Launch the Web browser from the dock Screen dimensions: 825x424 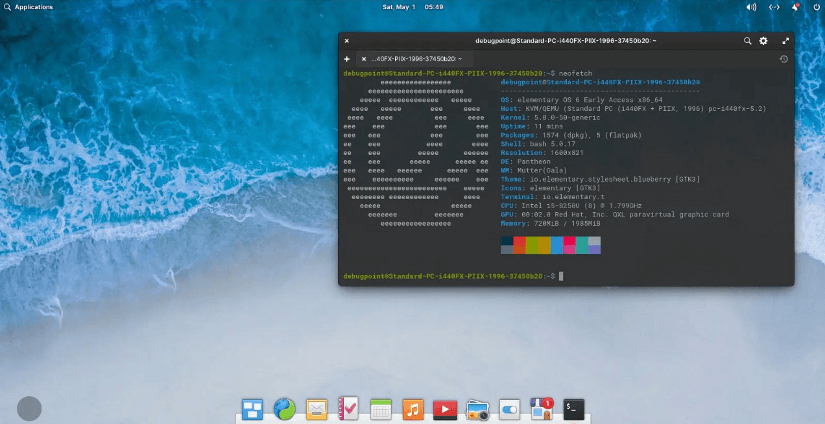pos(285,409)
